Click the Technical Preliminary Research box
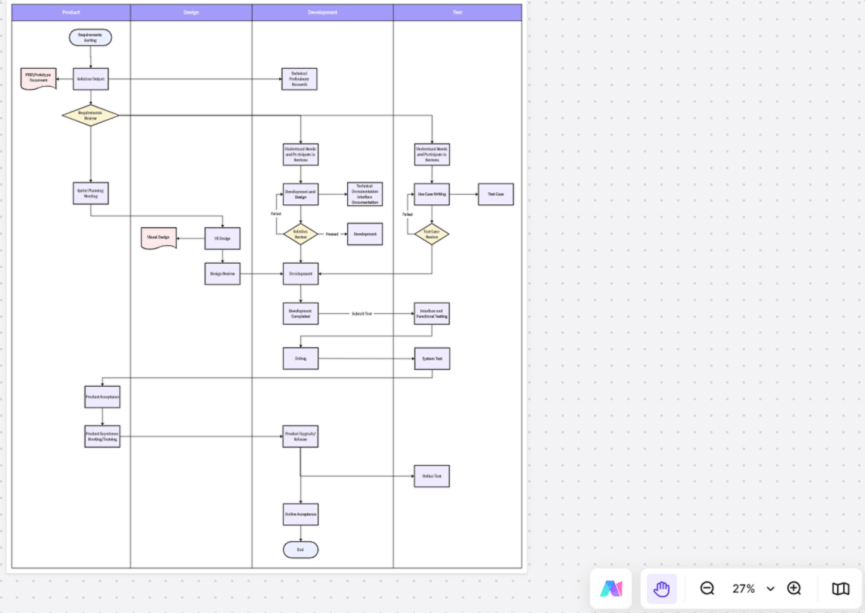865x613 pixels. tap(298, 77)
